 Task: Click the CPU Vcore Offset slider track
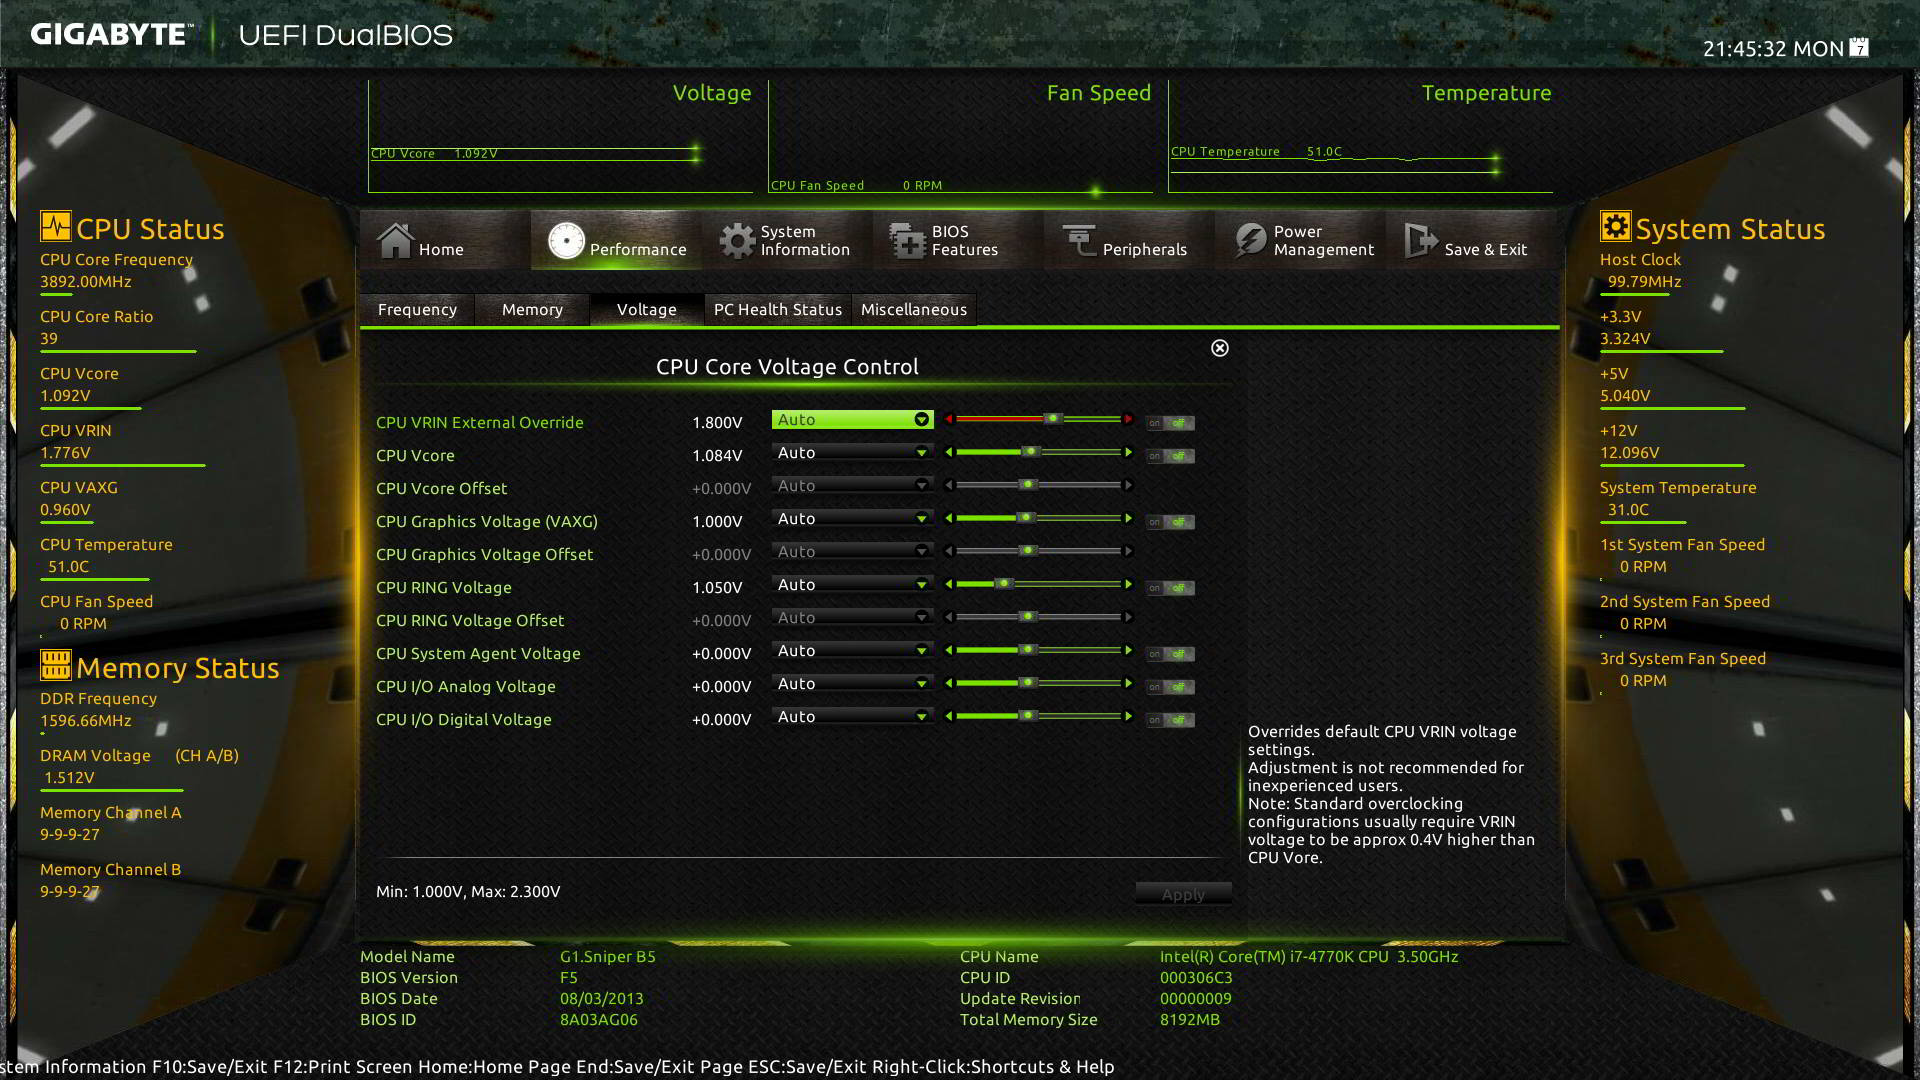click(1038, 485)
